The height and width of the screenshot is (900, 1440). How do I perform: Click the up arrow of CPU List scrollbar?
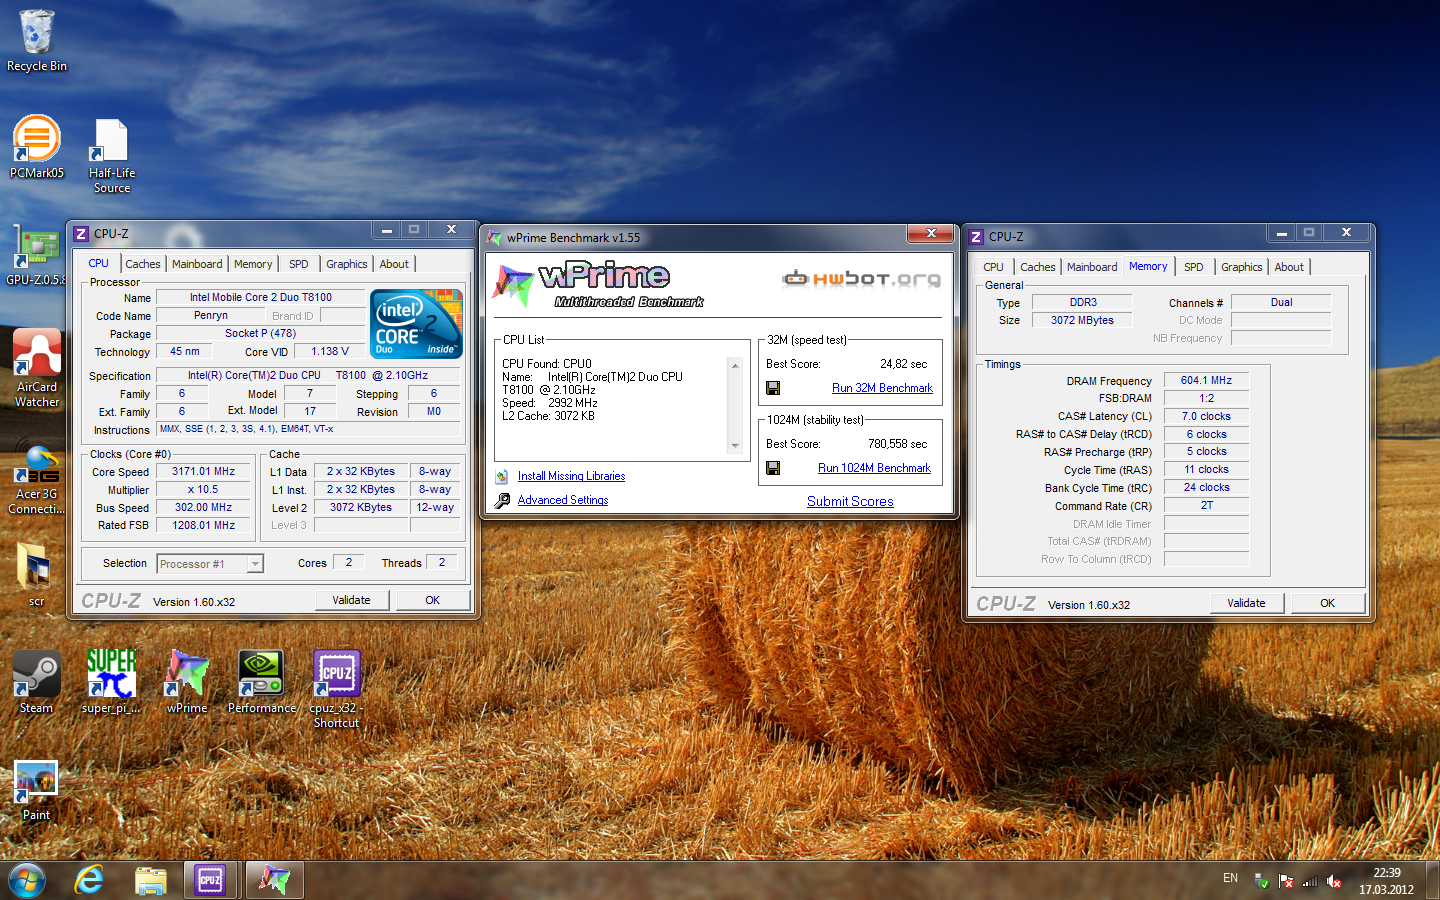[735, 366]
